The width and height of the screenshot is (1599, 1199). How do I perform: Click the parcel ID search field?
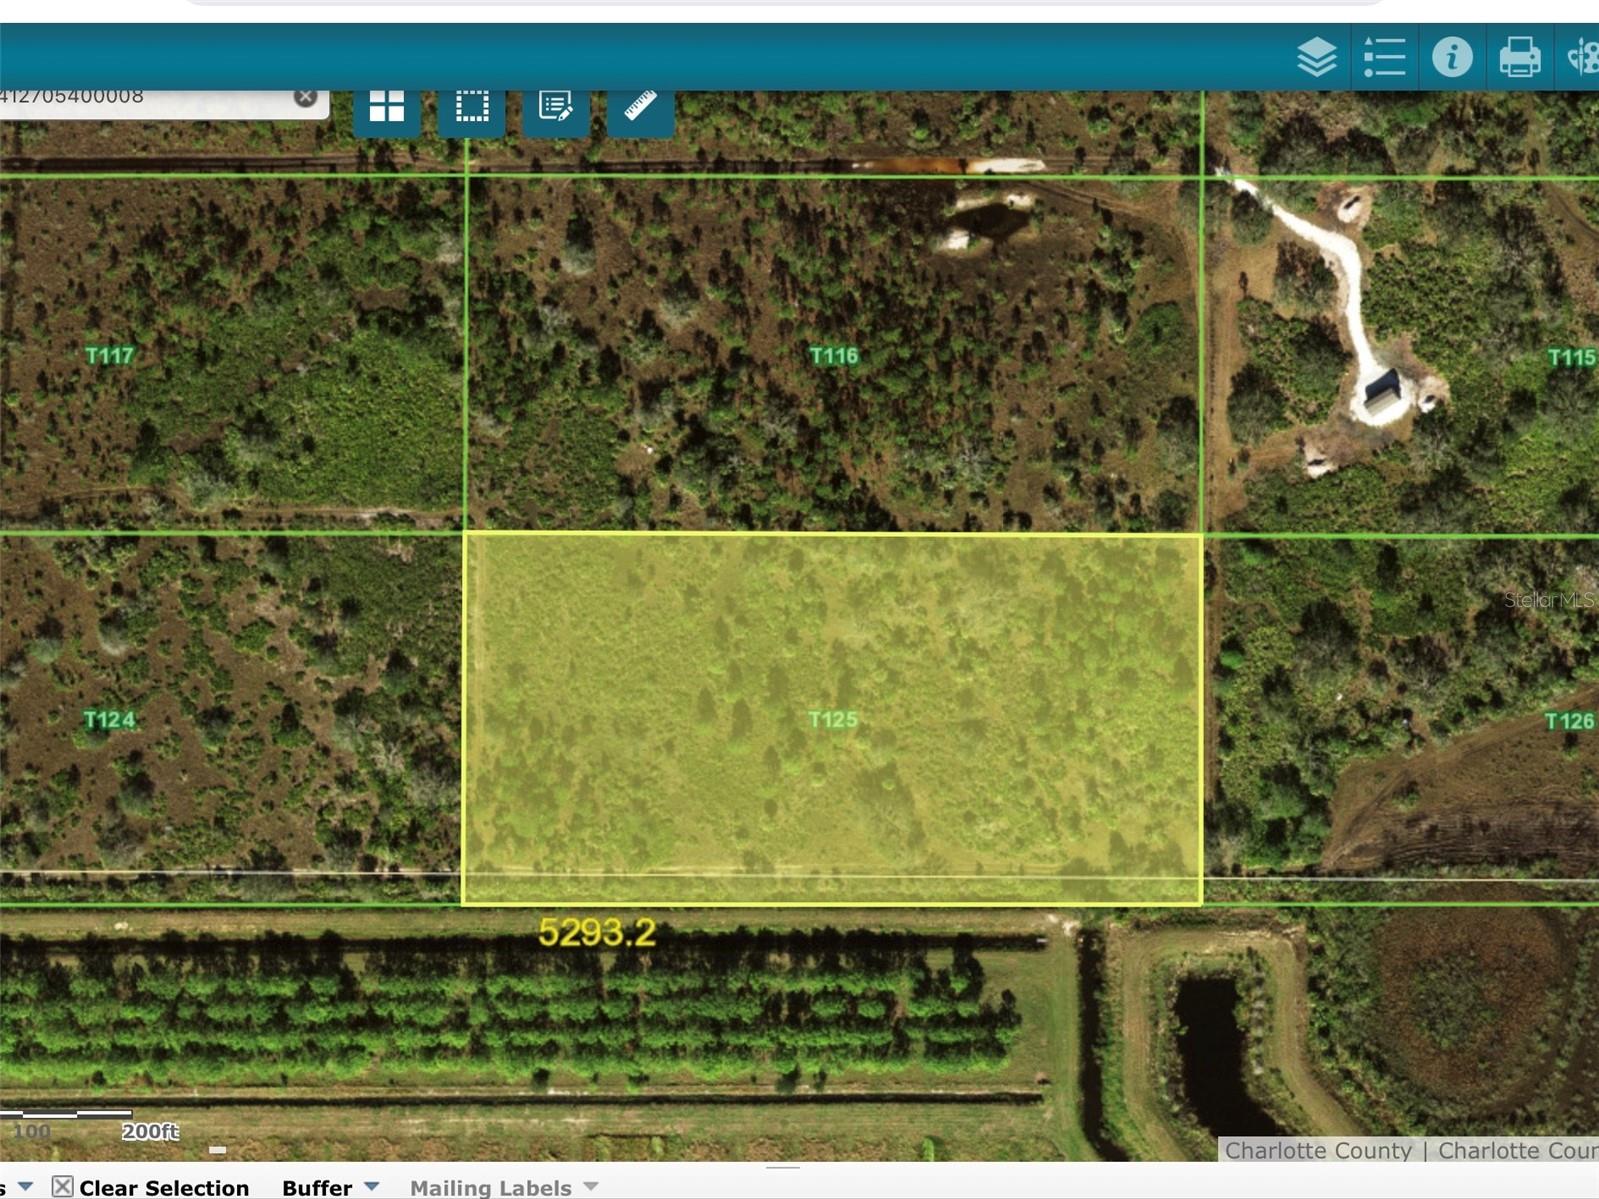(x=140, y=98)
